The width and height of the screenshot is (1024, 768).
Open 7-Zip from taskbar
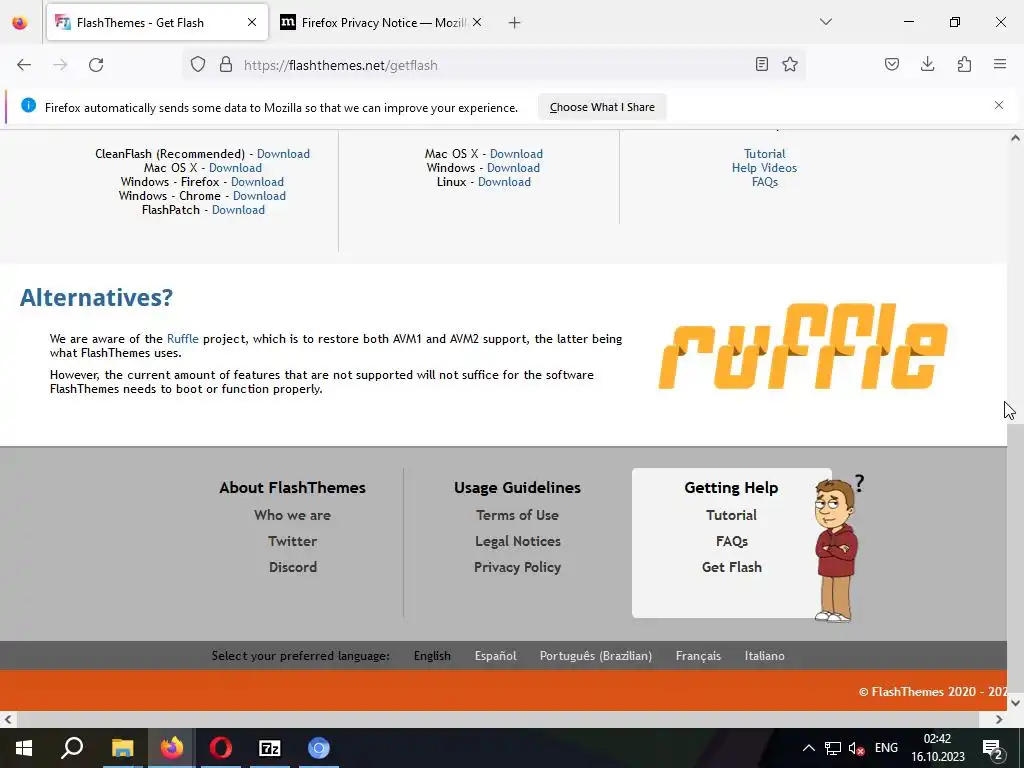270,748
